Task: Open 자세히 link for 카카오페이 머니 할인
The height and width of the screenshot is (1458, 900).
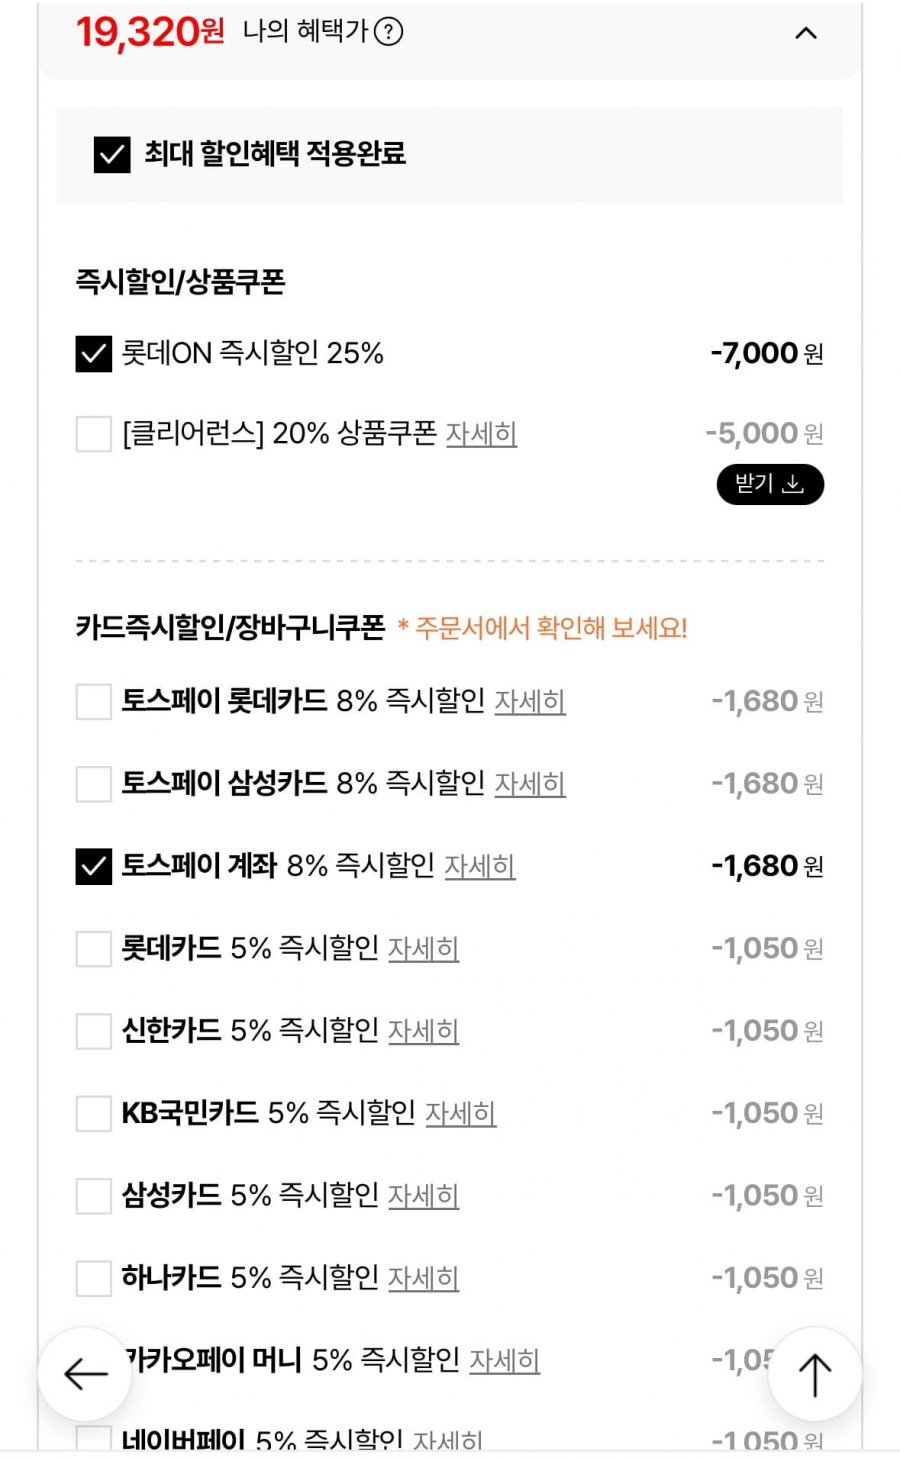Action: (x=504, y=1360)
